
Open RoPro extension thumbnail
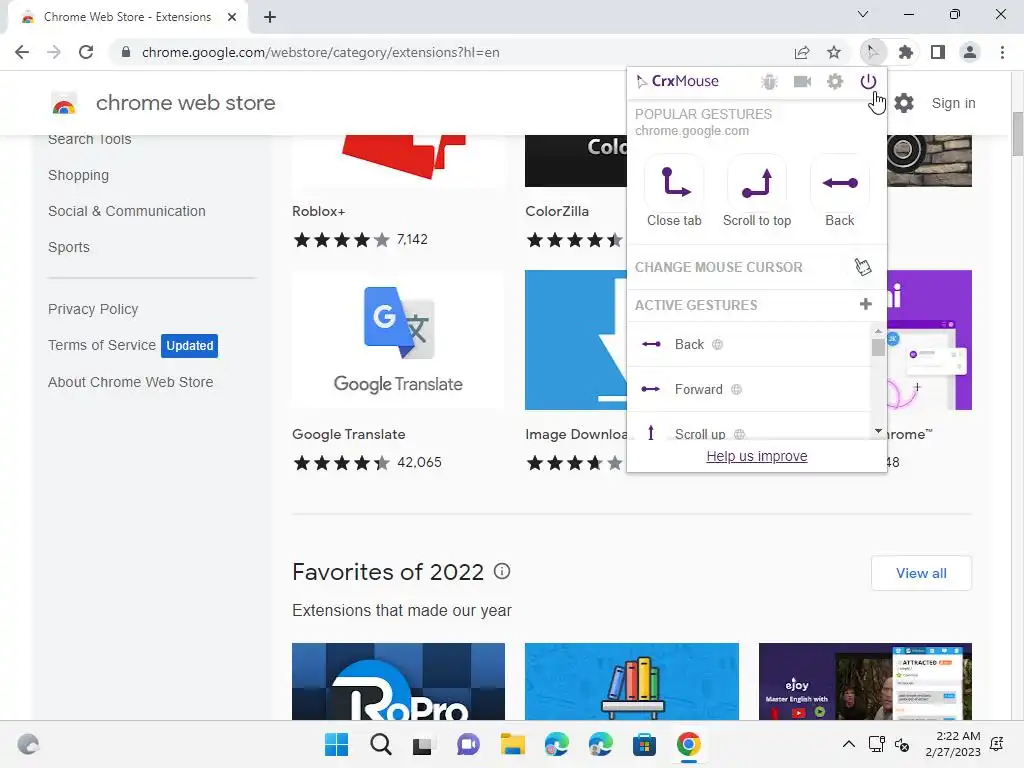[398, 681]
